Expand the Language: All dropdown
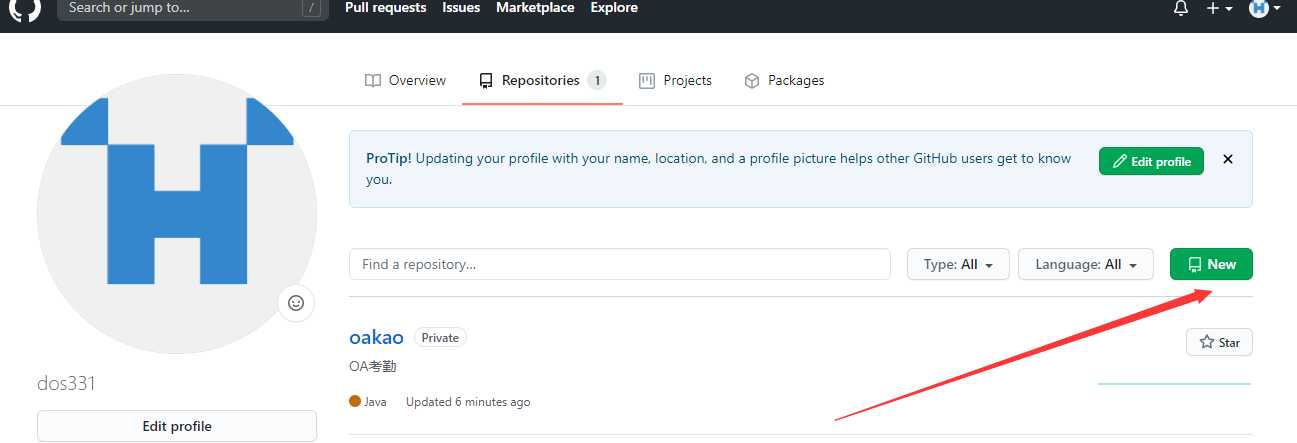This screenshot has width=1297, height=443. pos(1086,264)
